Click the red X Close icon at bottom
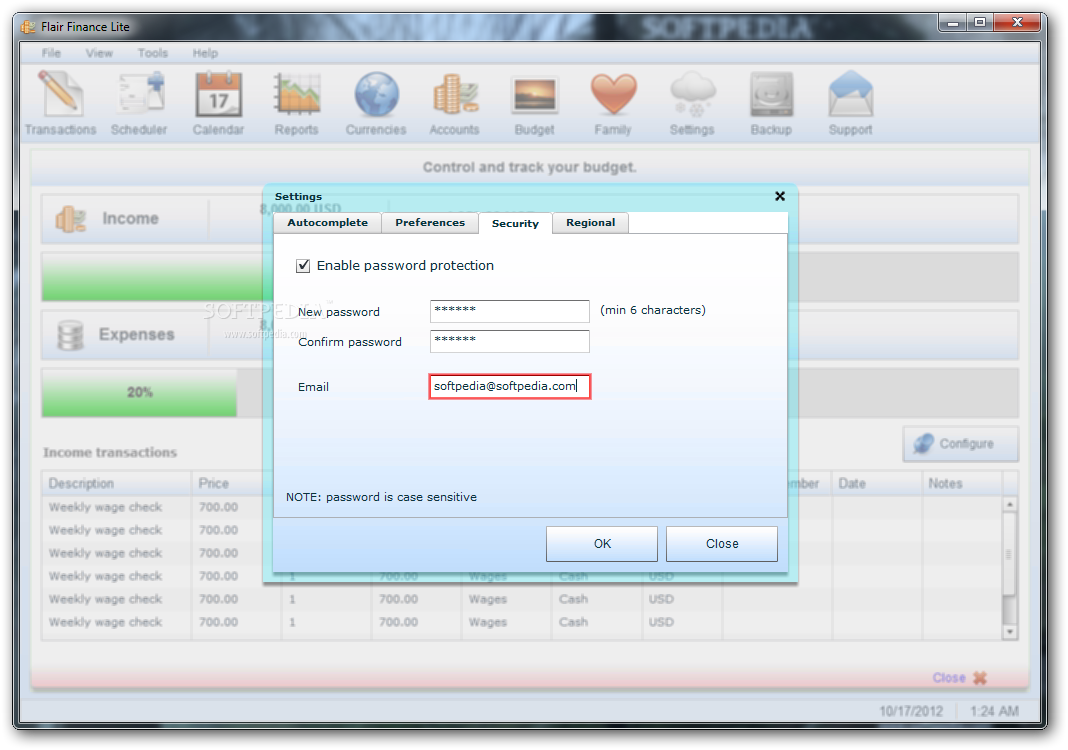 coord(979,678)
